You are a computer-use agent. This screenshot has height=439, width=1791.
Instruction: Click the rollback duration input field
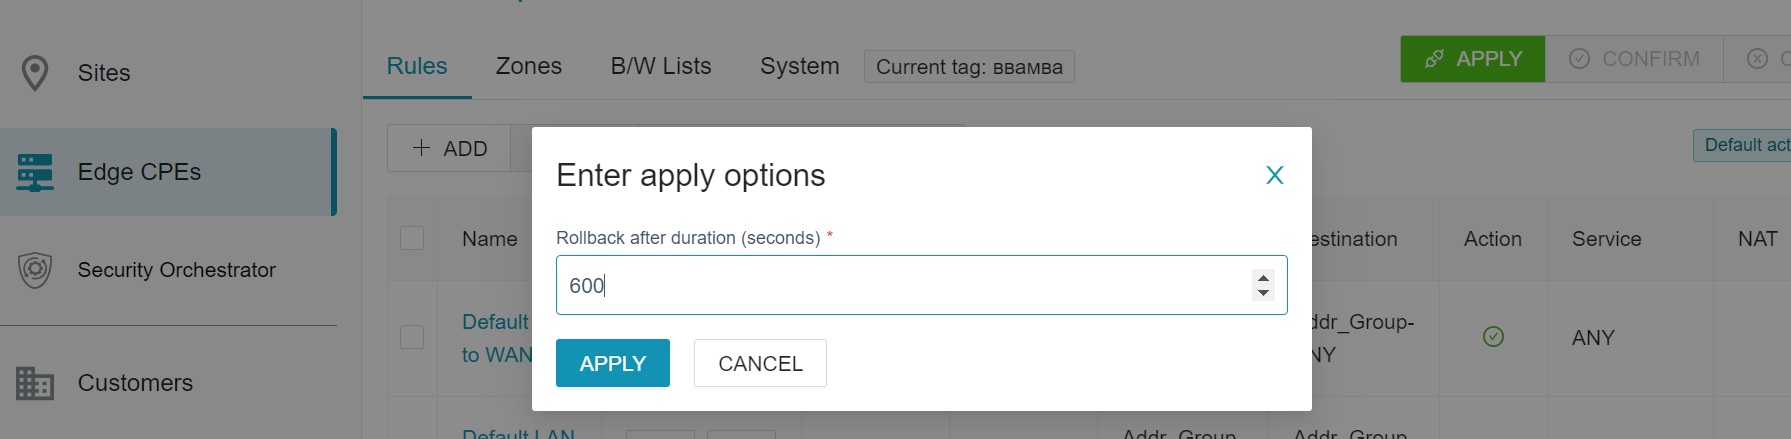pos(900,285)
